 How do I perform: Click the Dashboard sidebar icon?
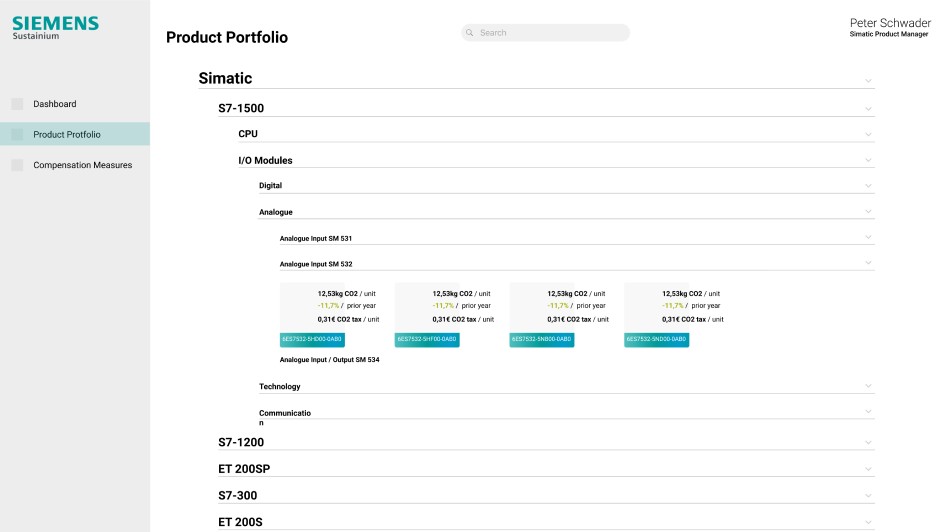(x=17, y=104)
